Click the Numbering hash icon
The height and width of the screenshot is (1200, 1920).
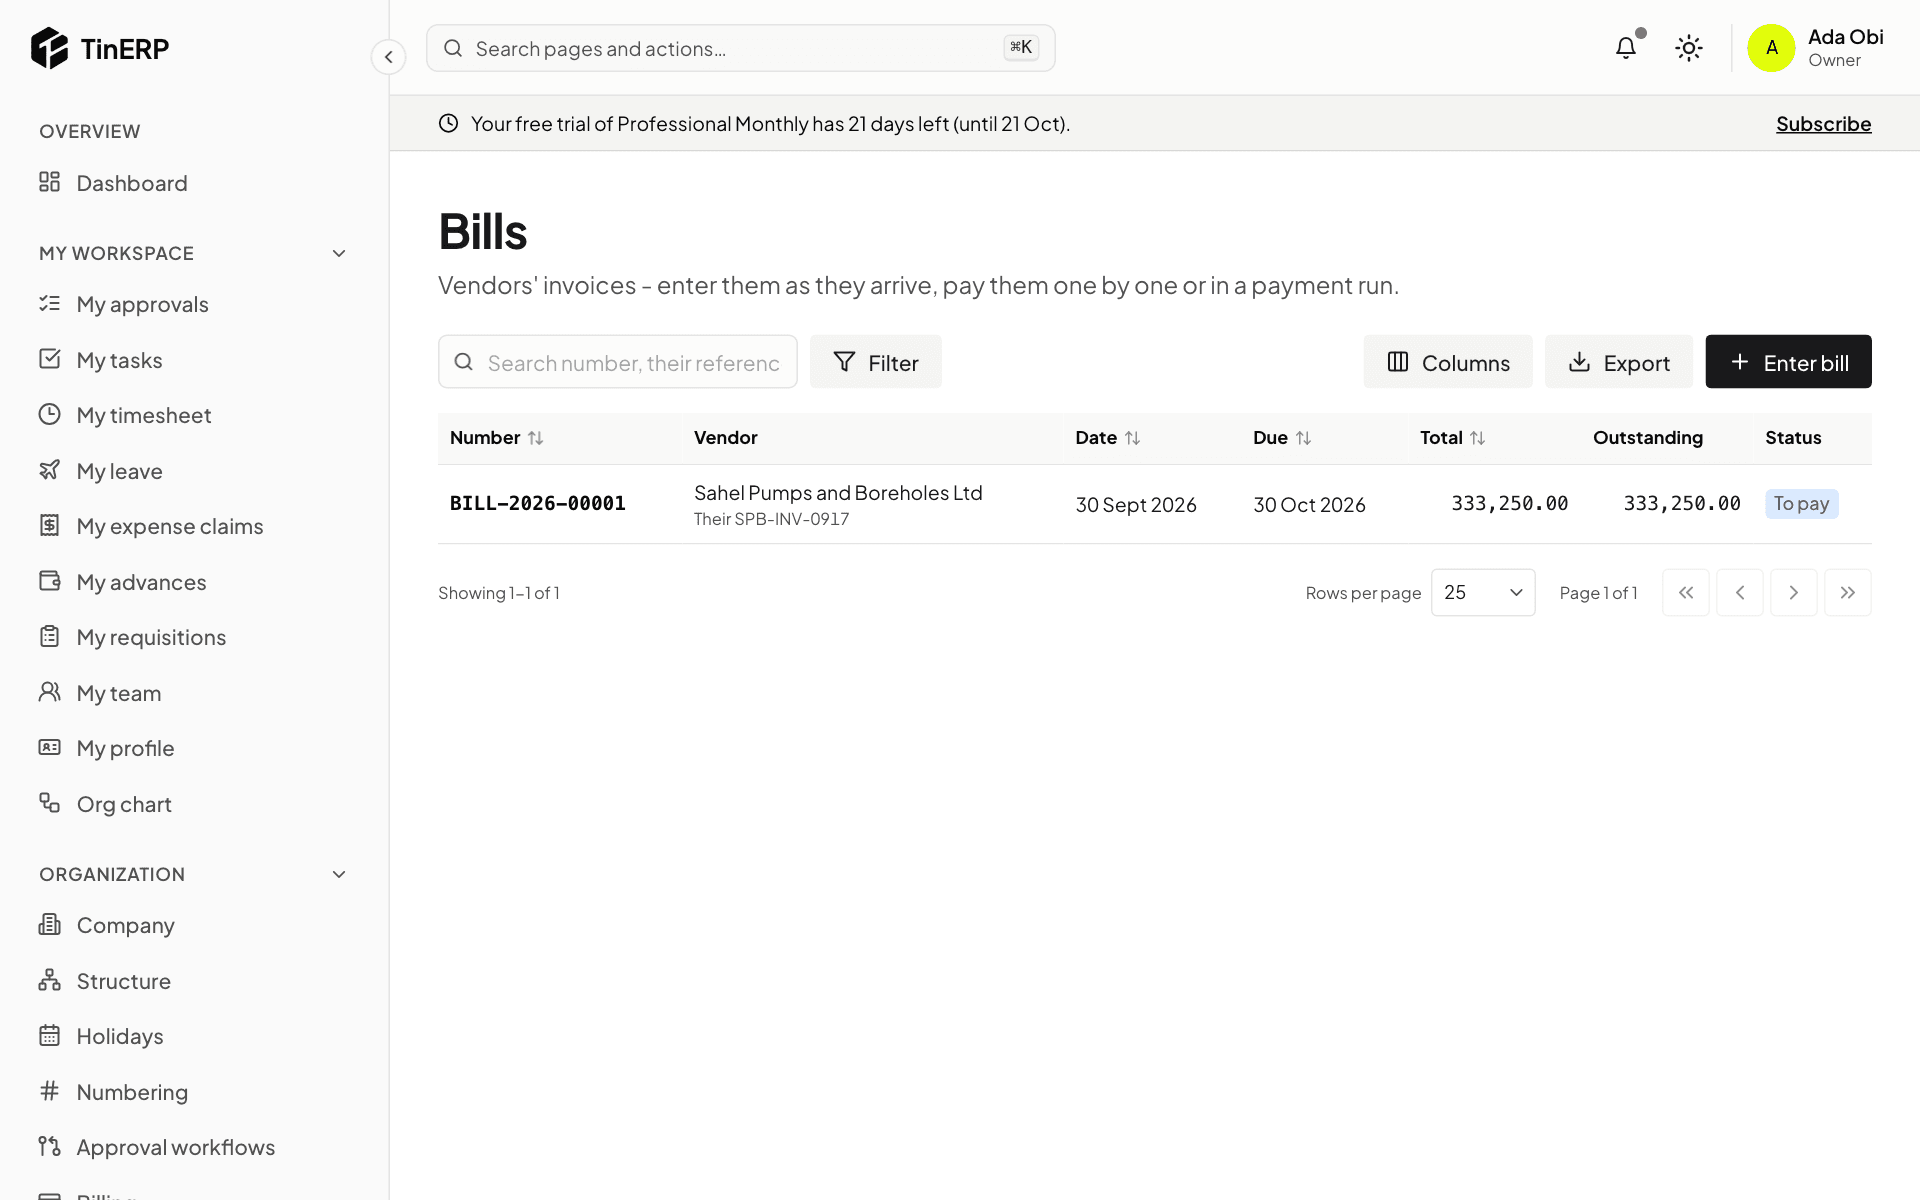[49, 1091]
